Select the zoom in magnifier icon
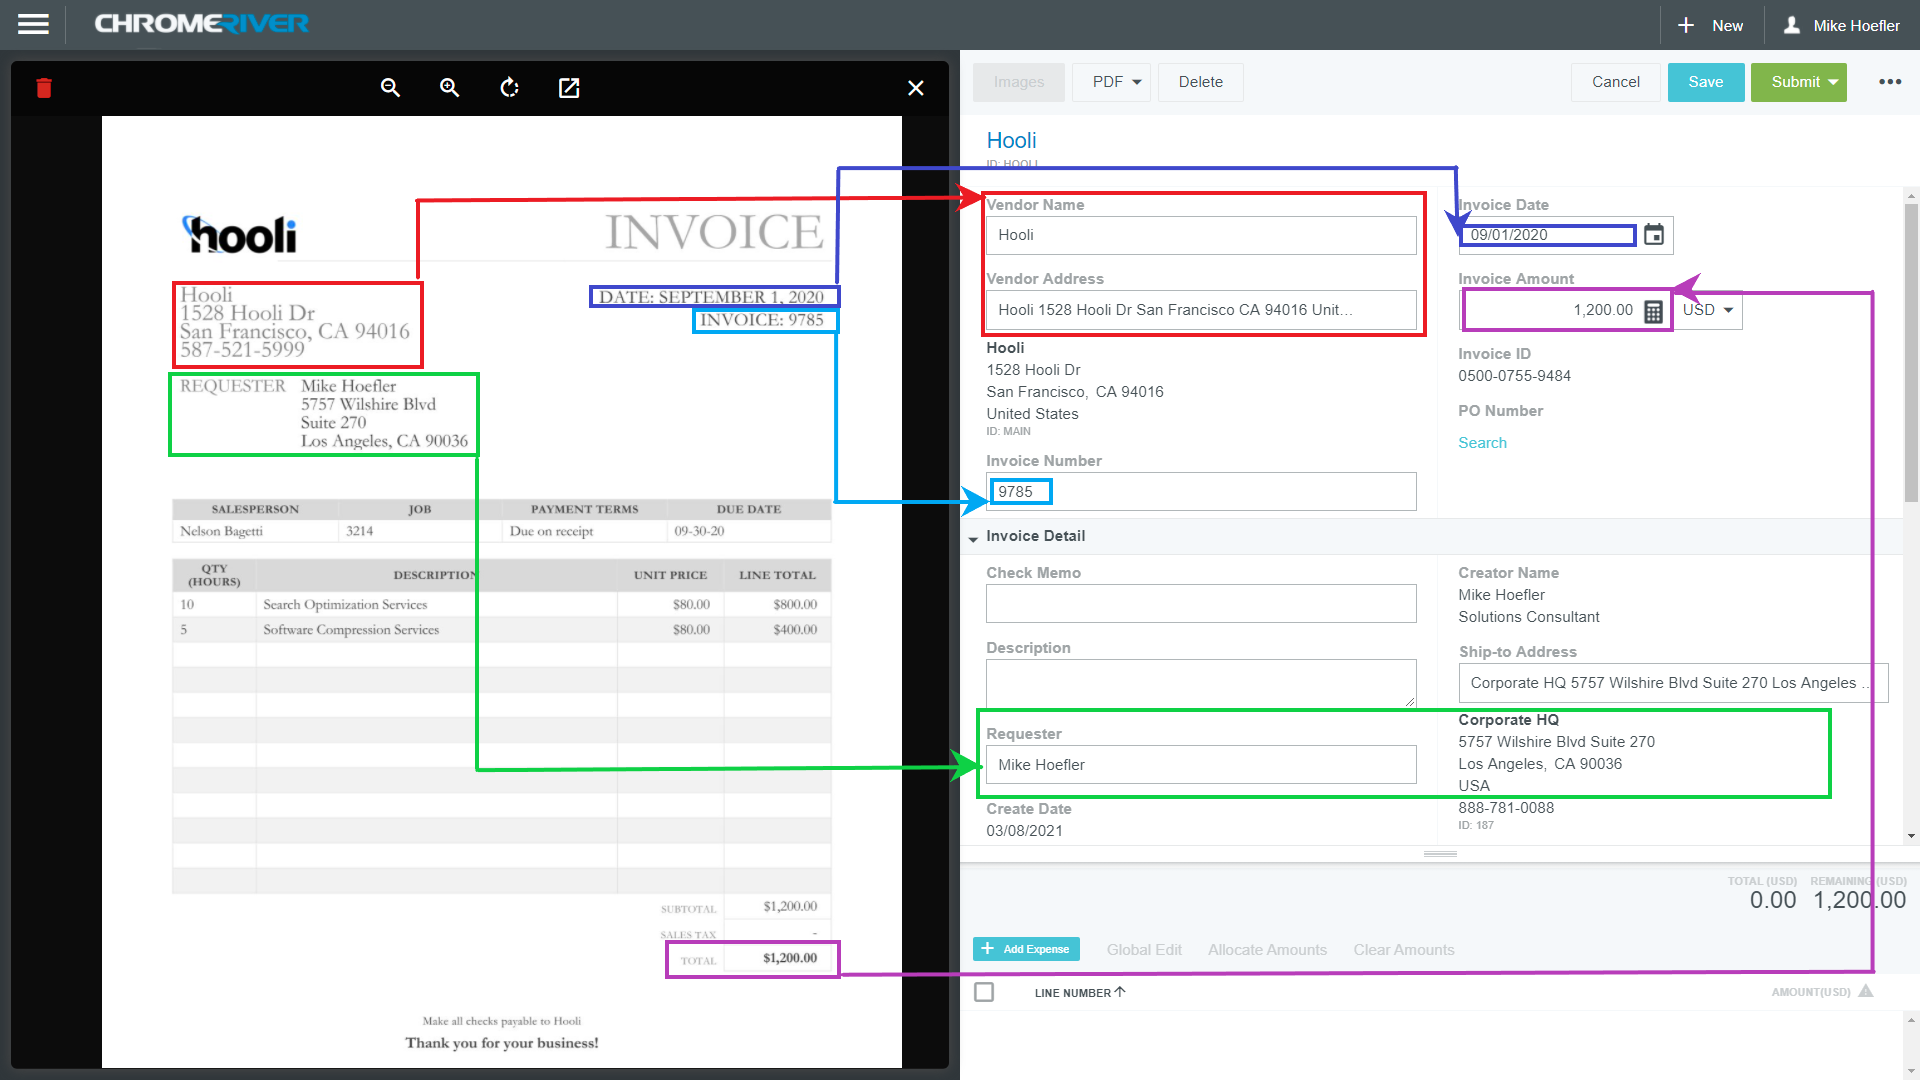Screen dimensions: 1920x1080 click(449, 88)
